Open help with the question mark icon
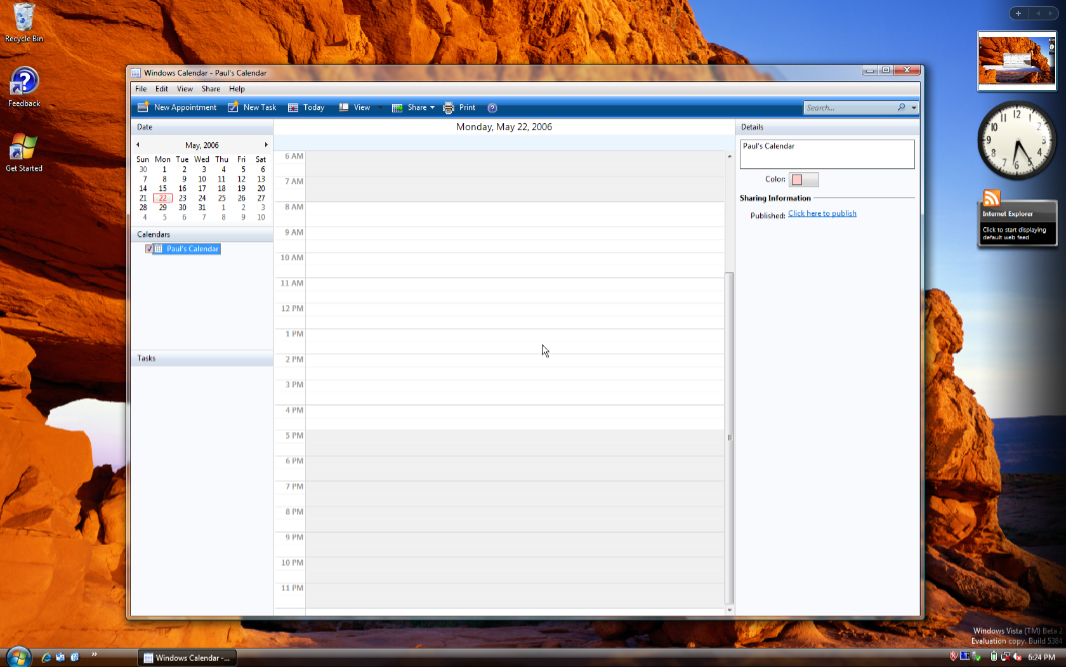 point(492,107)
